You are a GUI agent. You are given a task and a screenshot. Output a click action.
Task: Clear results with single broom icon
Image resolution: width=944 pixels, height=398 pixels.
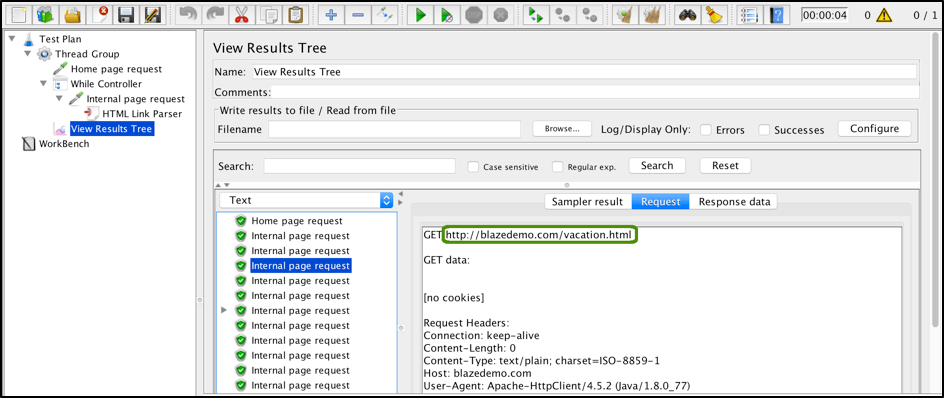[625, 14]
